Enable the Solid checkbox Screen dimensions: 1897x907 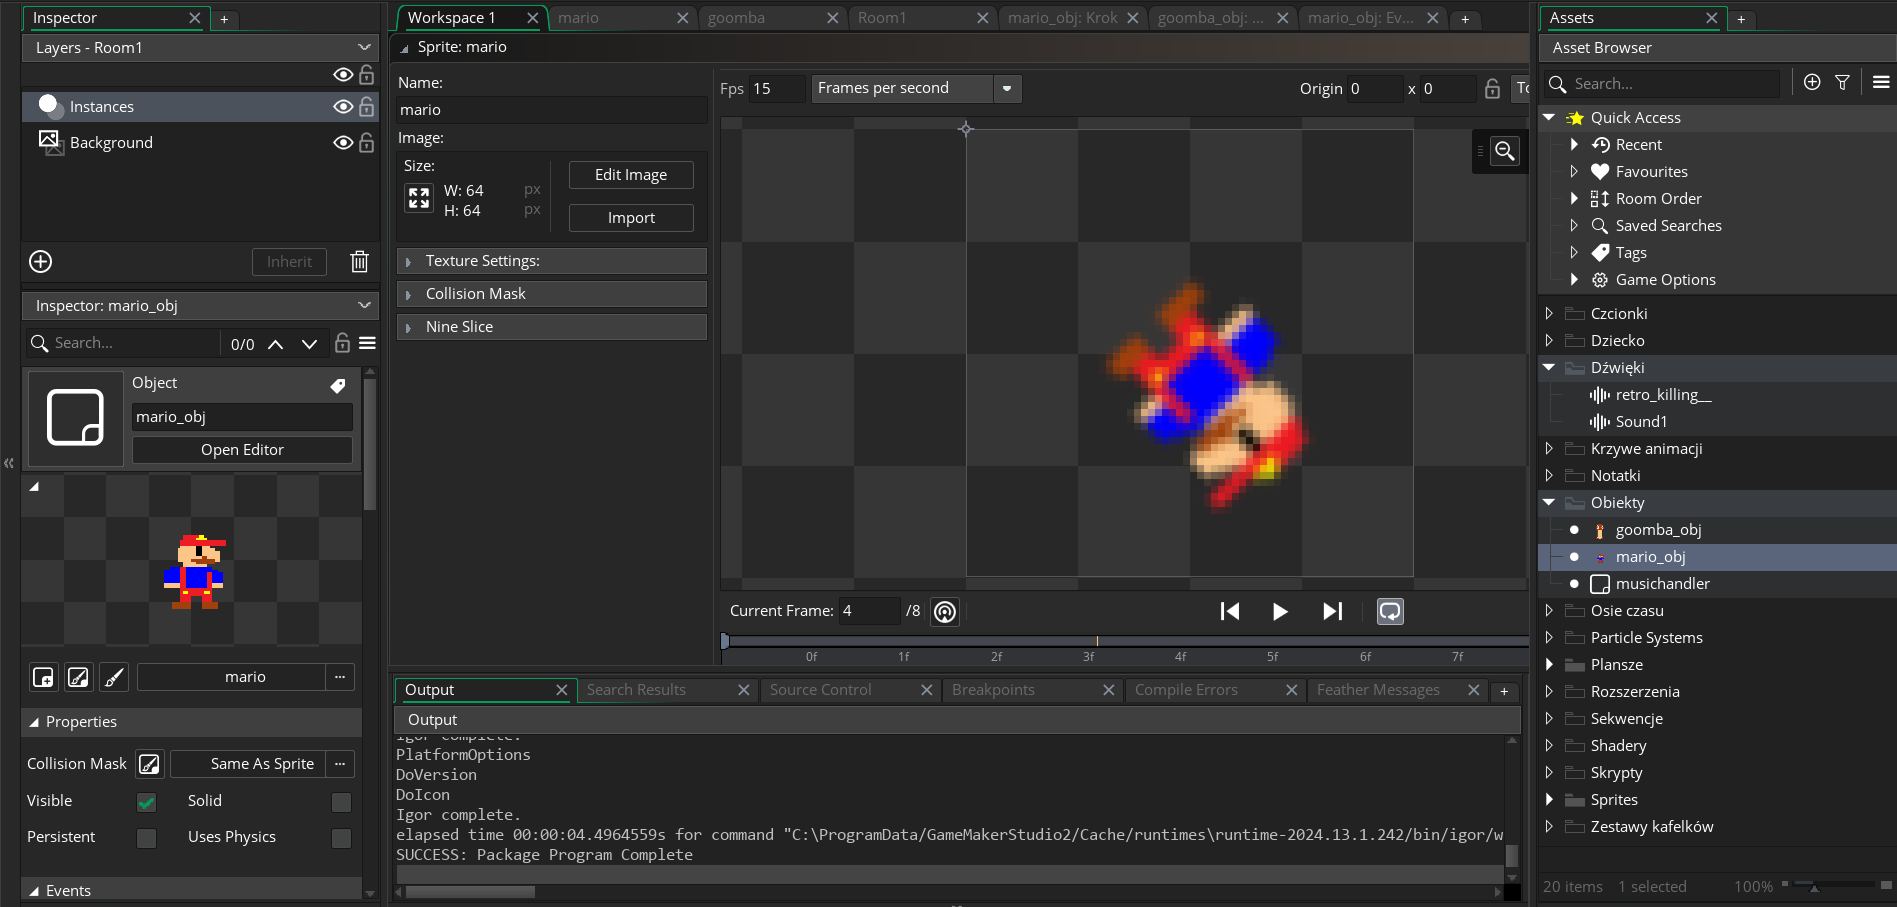coord(341,802)
